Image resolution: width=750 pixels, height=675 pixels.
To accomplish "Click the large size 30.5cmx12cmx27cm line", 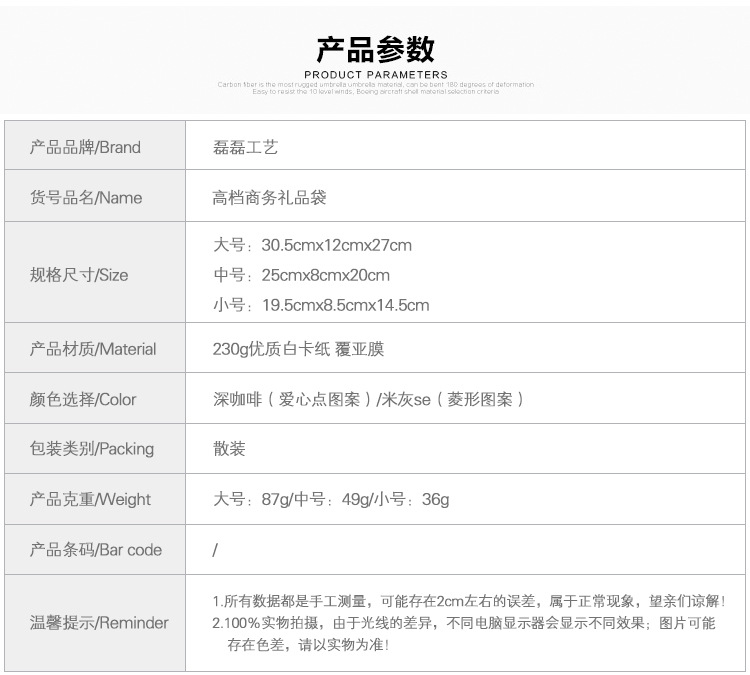I will coord(312,245).
